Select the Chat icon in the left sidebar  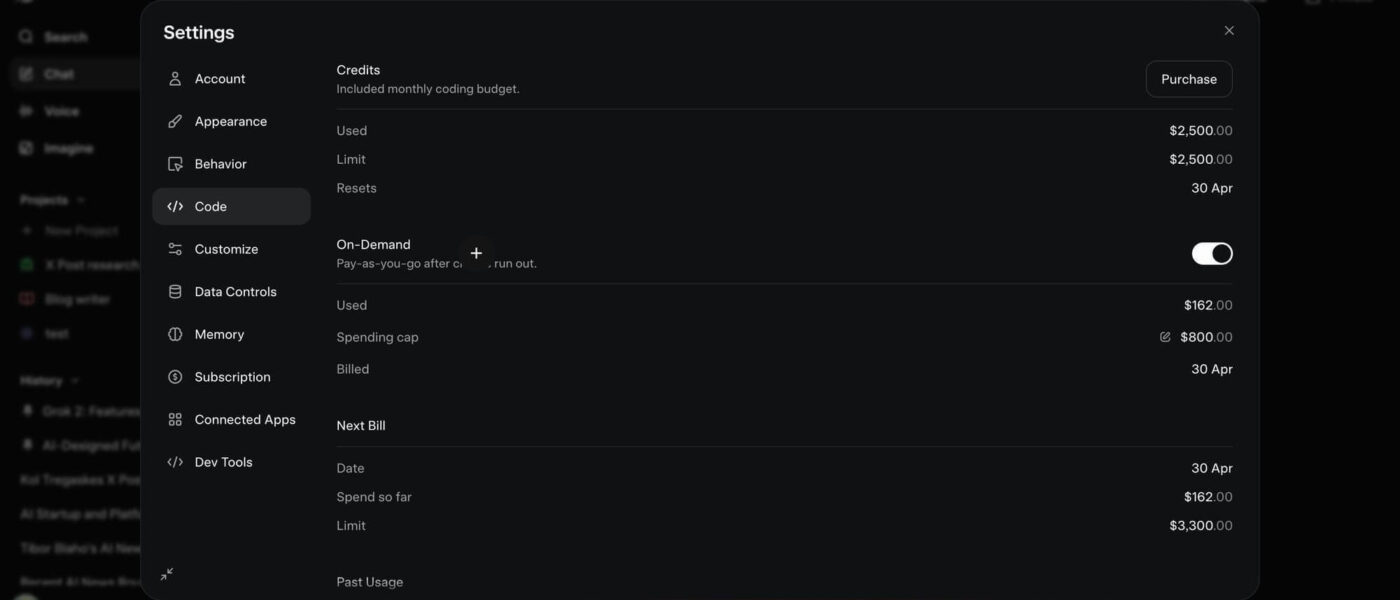pos(24,72)
